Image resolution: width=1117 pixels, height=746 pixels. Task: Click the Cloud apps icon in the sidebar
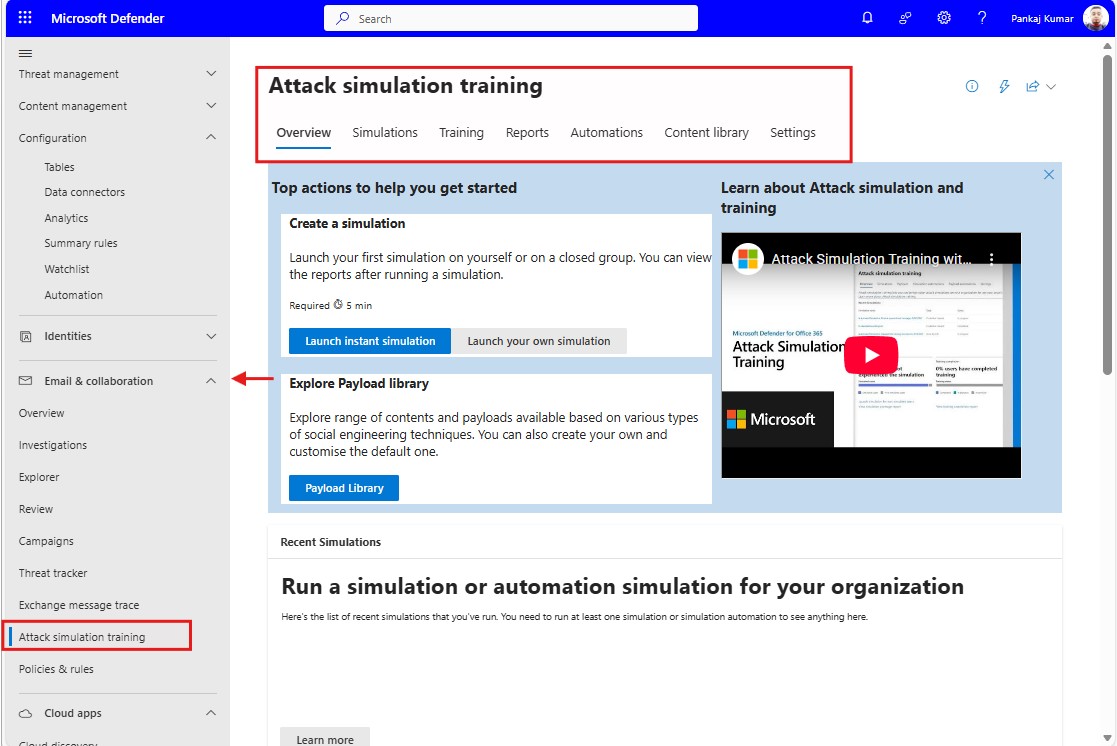(x=26, y=712)
